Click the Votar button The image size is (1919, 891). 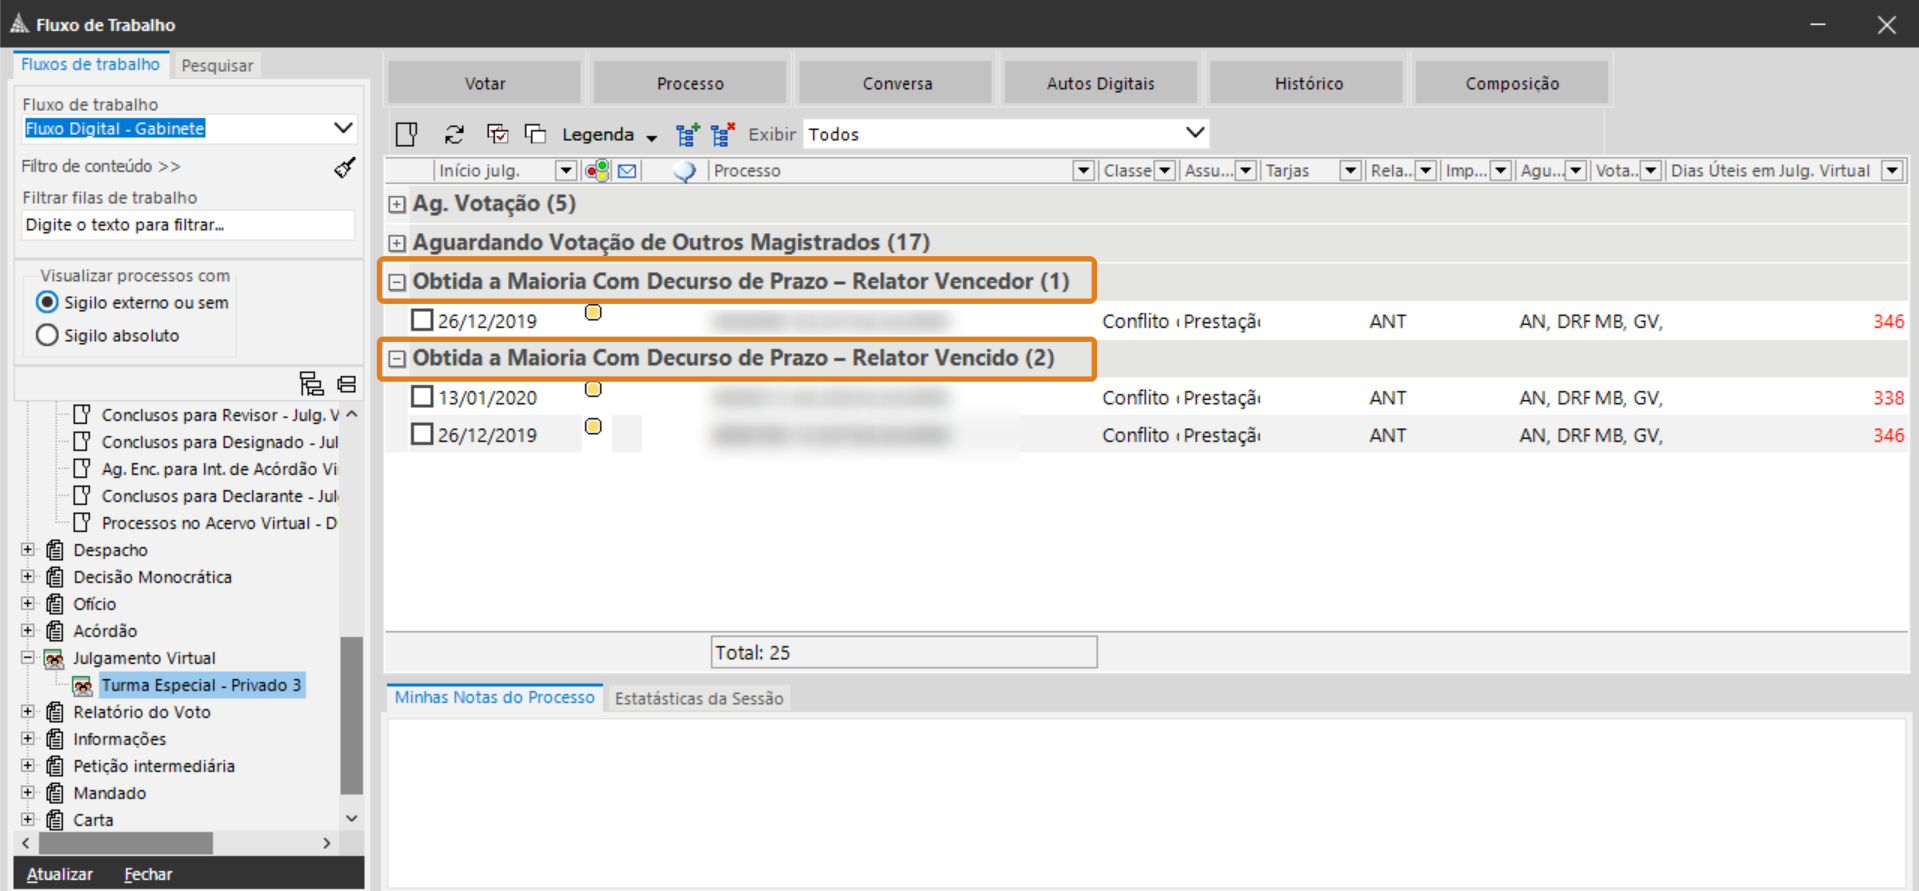click(485, 83)
